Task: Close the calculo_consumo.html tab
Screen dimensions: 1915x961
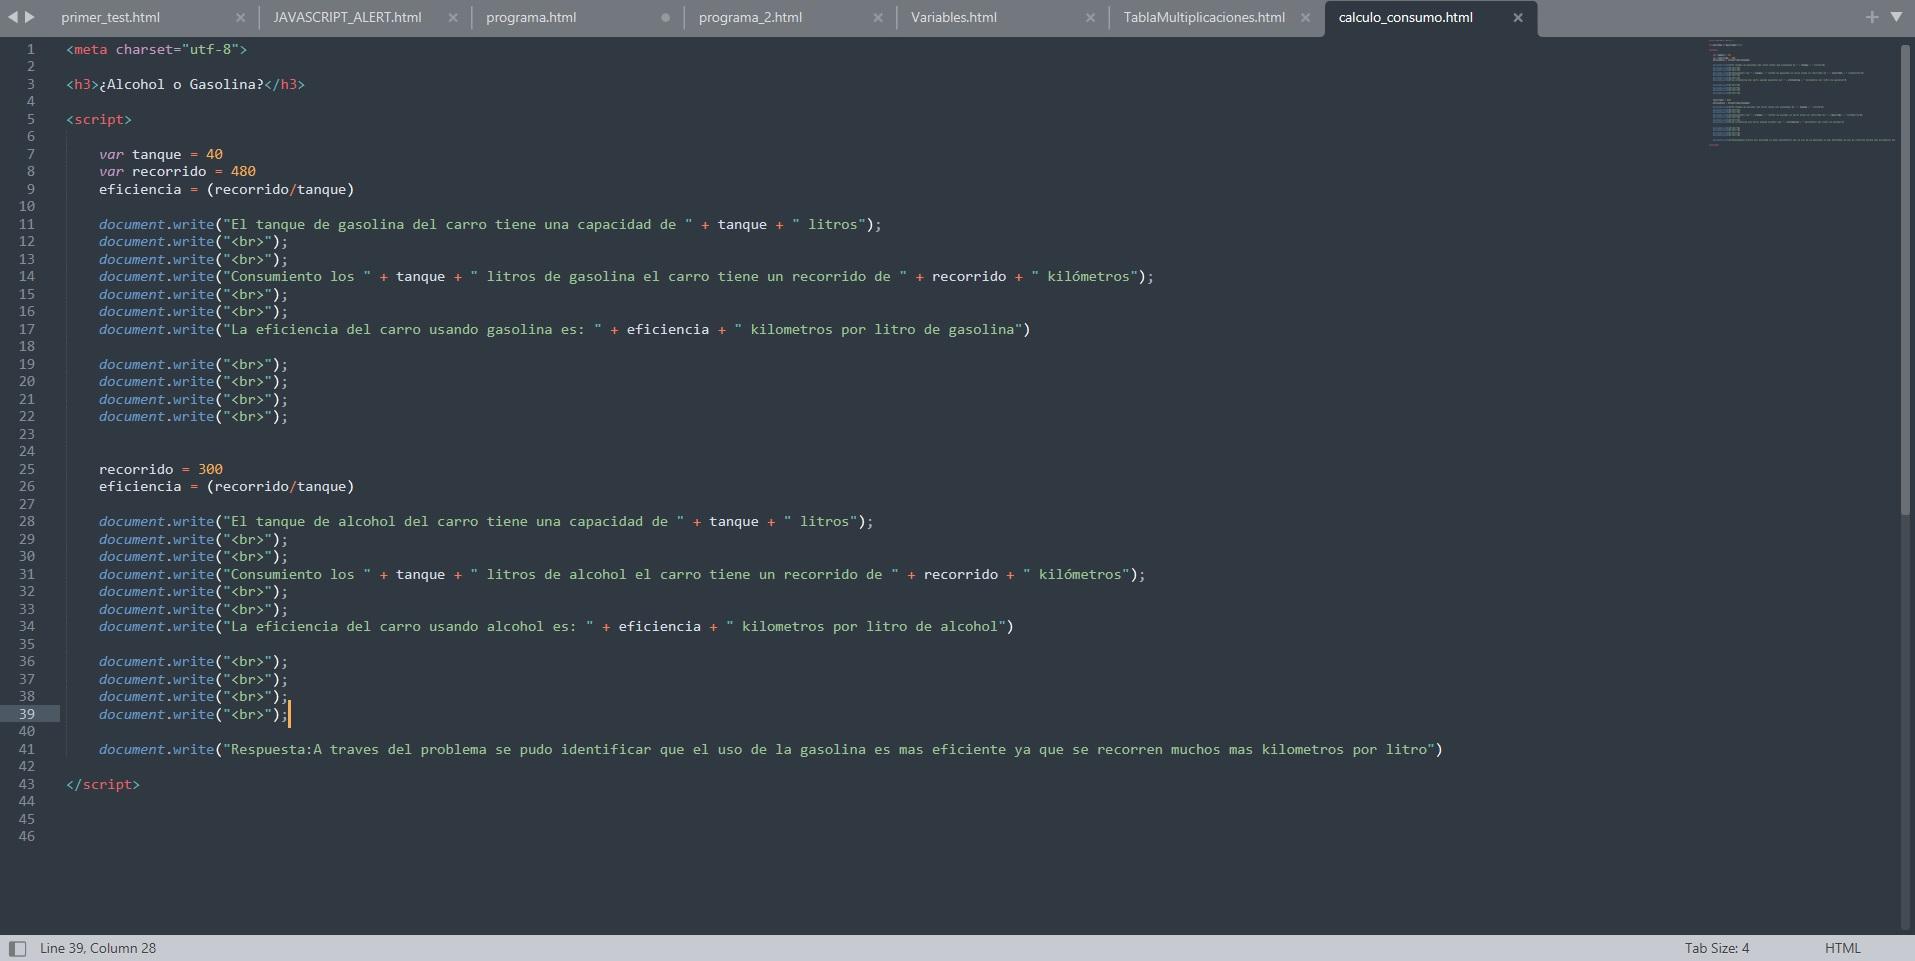Action: tap(1518, 18)
